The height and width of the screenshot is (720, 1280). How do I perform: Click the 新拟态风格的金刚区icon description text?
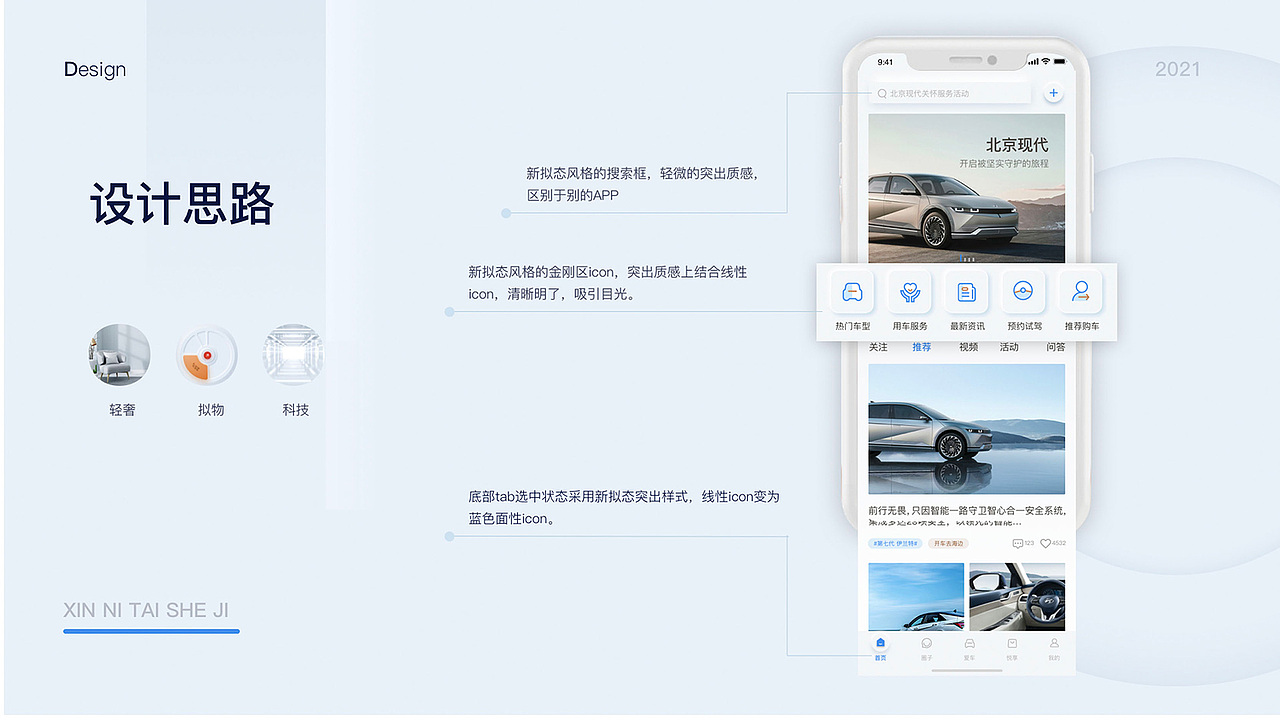pyautogui.click(x=608, y=283)
